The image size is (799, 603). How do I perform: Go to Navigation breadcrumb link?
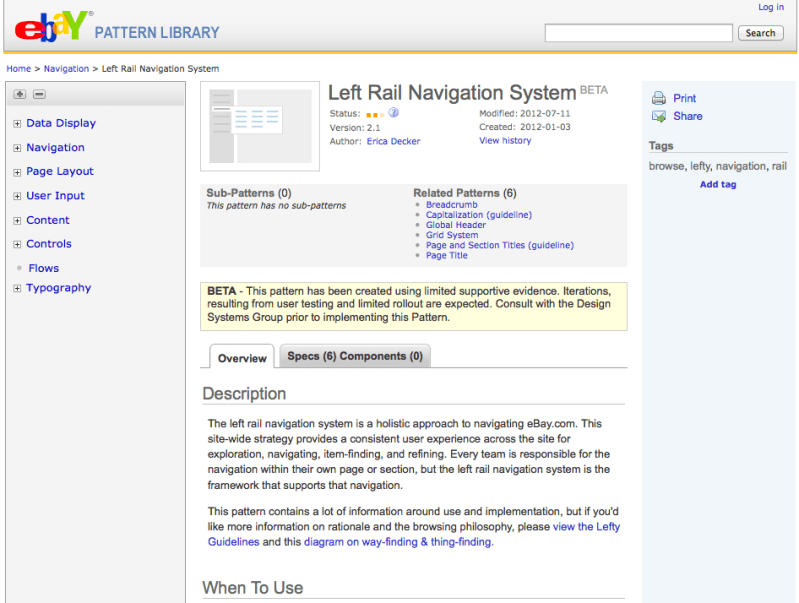(x=66, y=69)
